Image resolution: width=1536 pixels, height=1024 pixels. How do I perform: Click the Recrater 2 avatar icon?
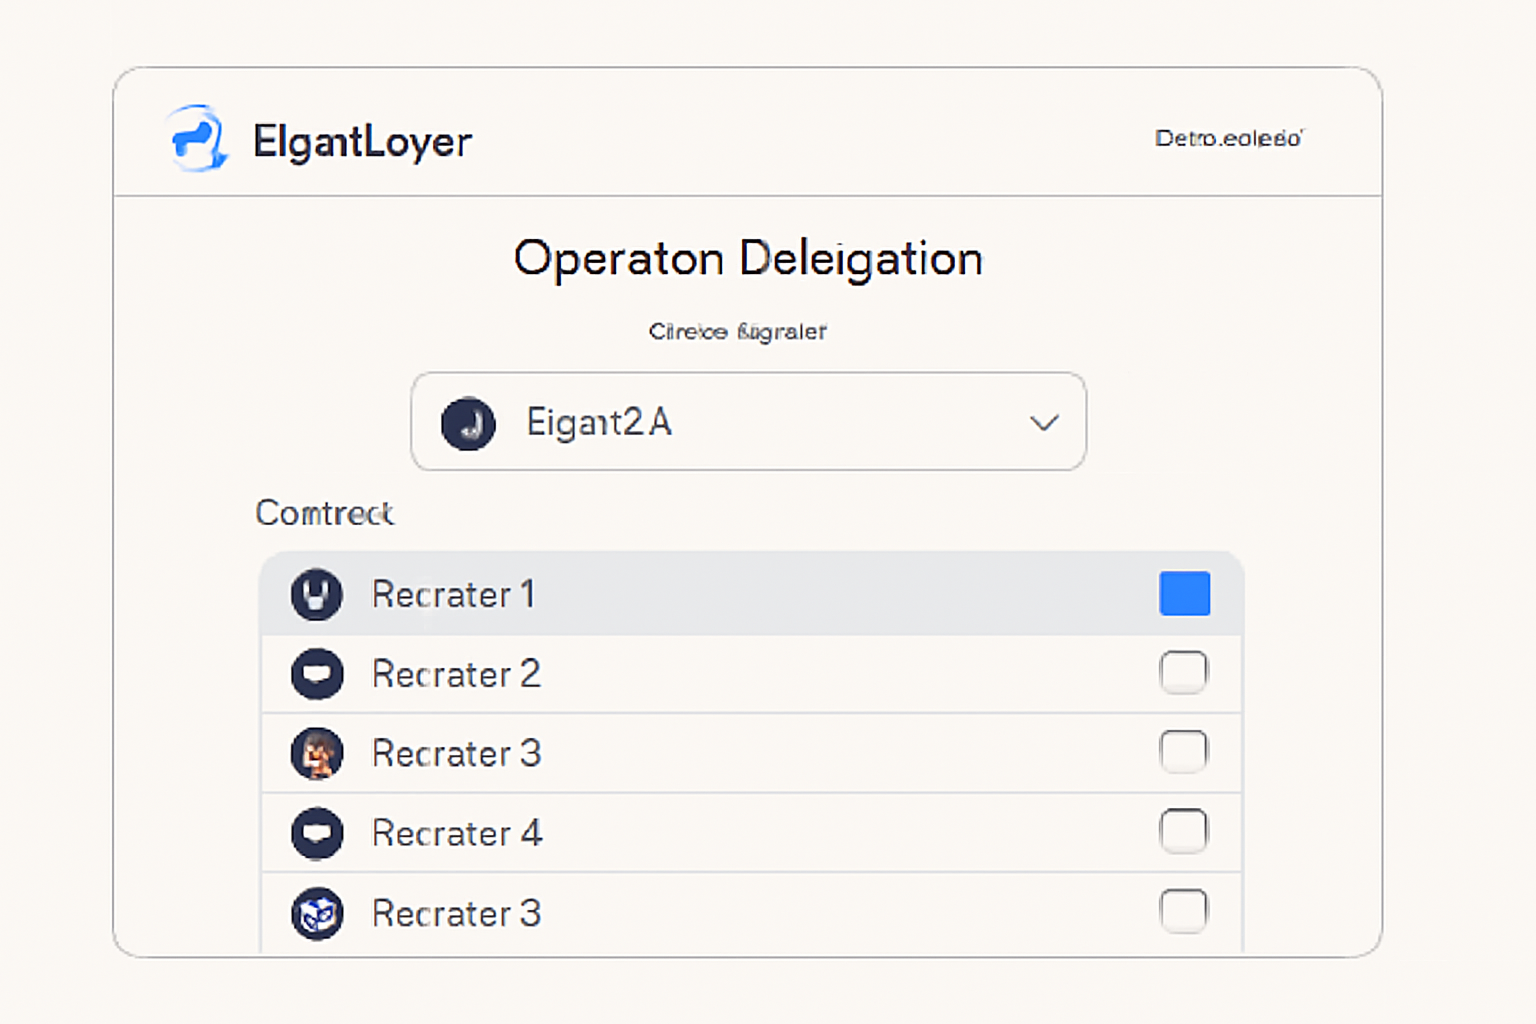pos(316,674)
